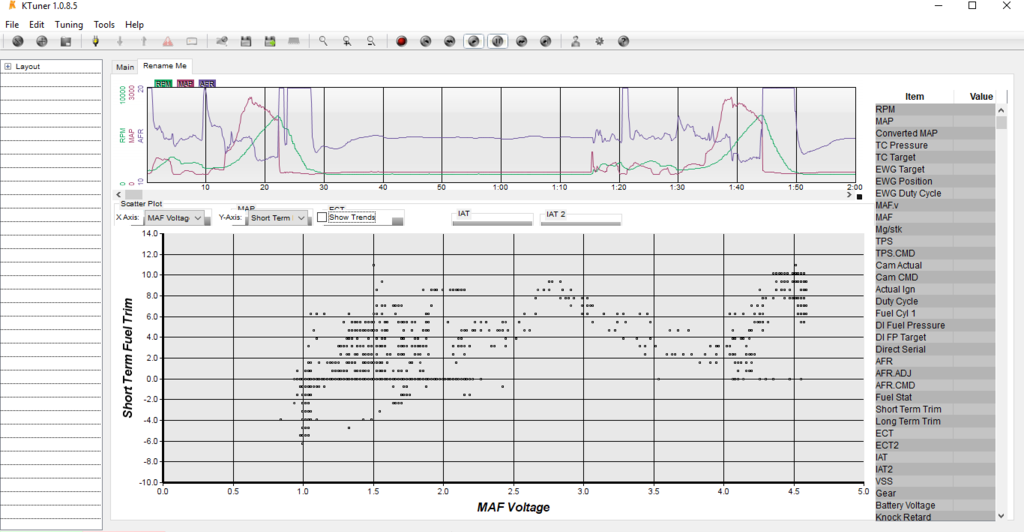This screenshot has height=532, width=1024.
Task: Click the IAT gauge bar
Action: point(492,223)
